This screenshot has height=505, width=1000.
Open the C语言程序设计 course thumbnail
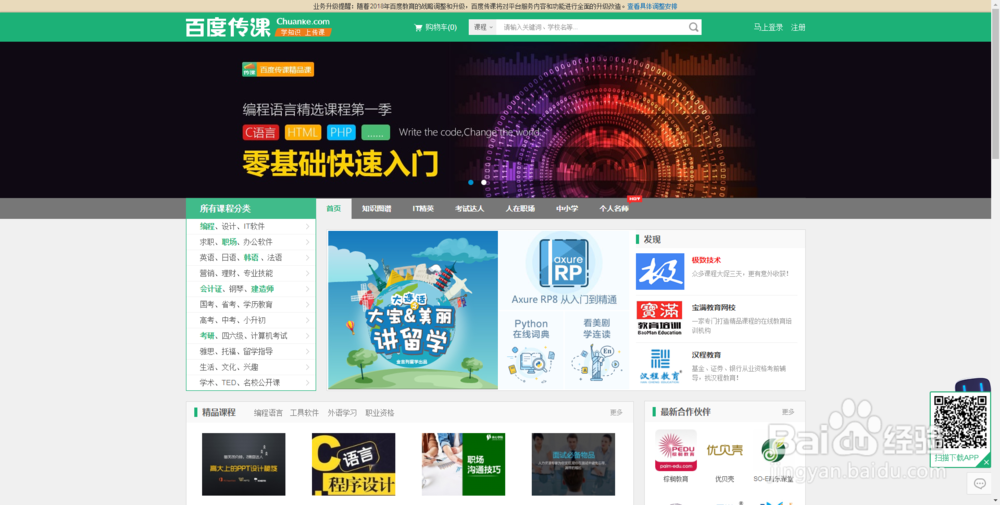pos(353,464)
